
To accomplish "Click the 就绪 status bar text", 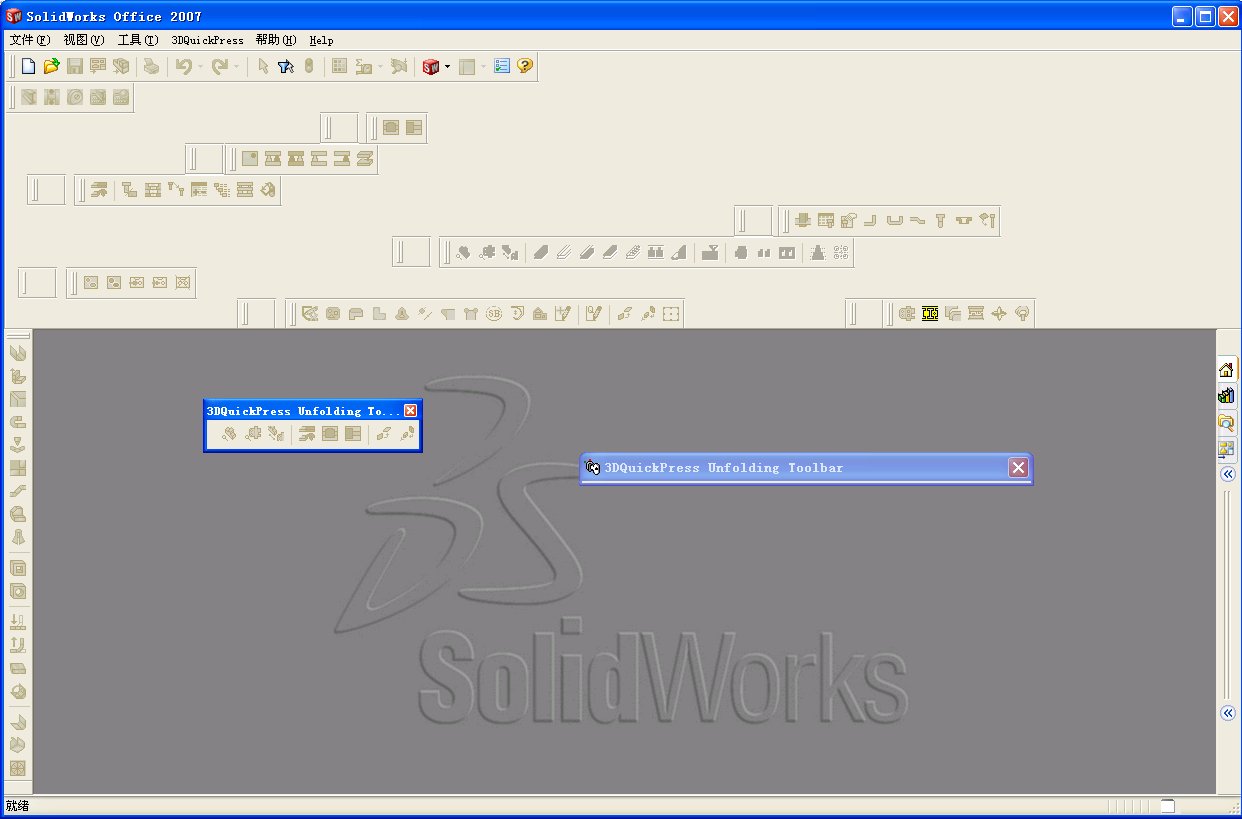I will [17, 806].
